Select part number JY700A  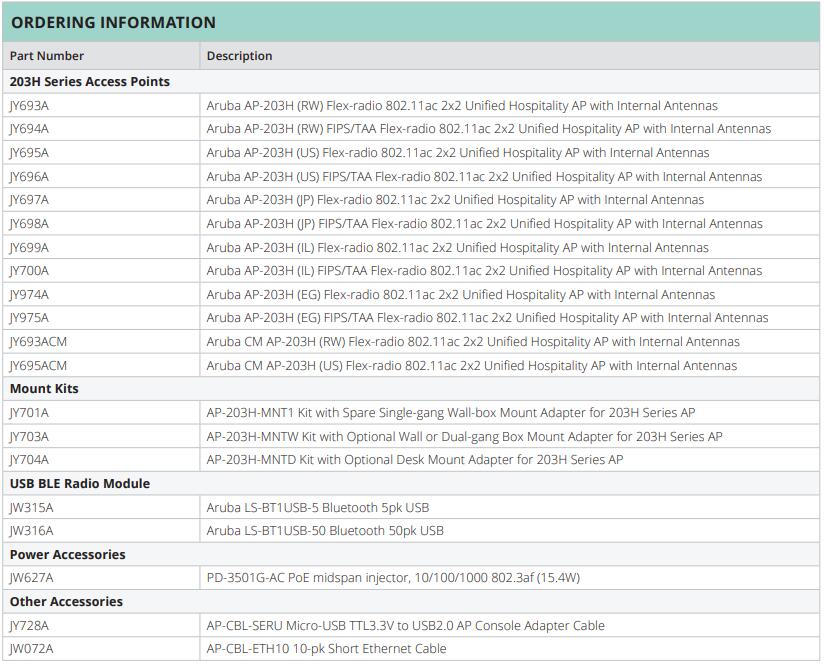29,271
